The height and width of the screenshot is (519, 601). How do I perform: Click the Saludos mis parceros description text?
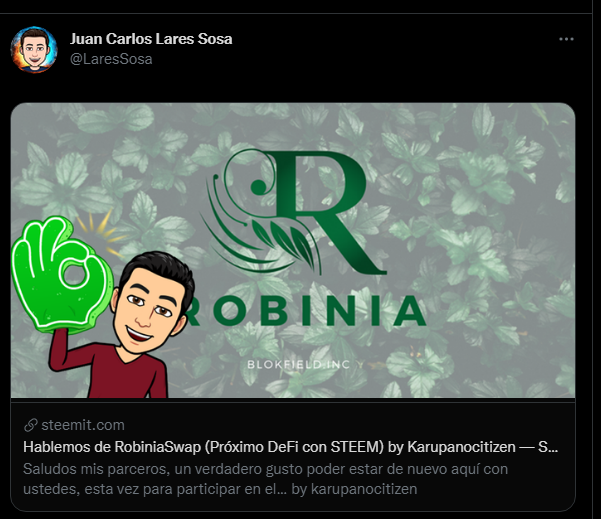pyautogui.click(x=265, y=479)
